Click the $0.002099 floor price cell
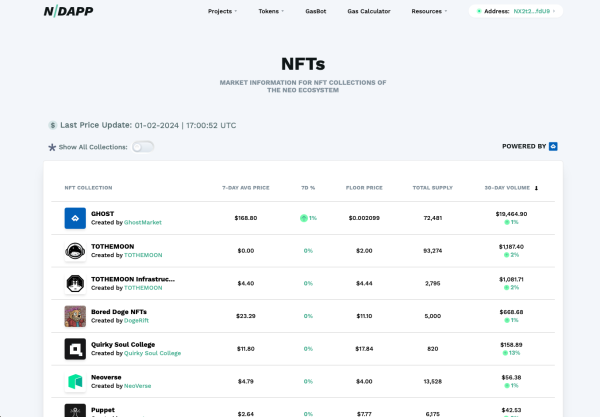This screenshot has height=417, width=600. click(364, 218)
